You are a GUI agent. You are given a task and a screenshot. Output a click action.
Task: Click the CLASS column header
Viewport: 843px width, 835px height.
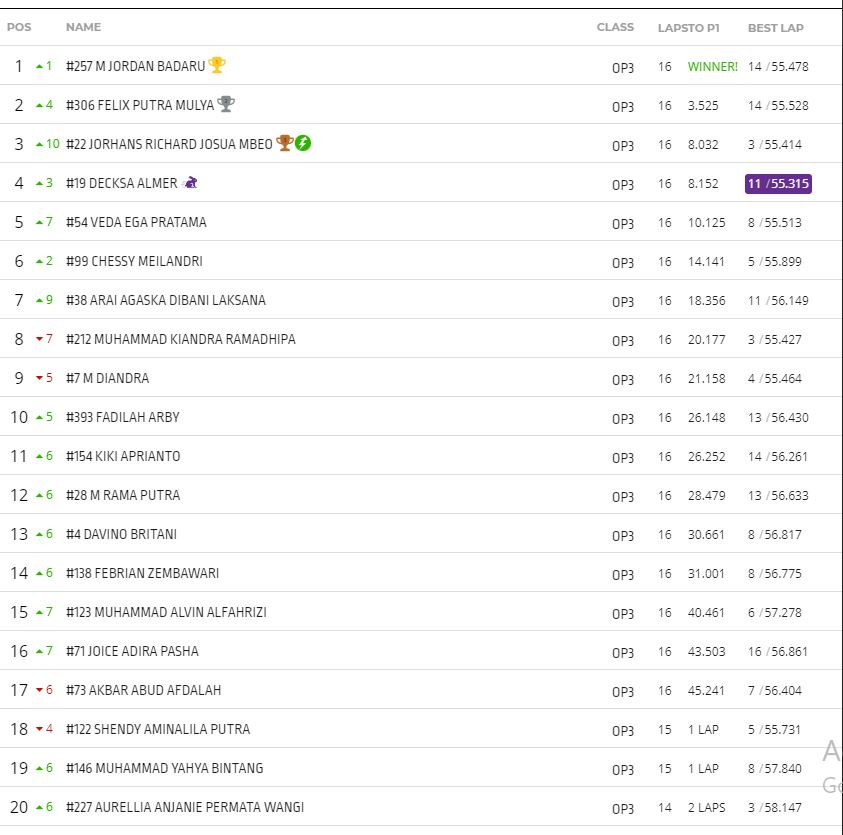615,27
